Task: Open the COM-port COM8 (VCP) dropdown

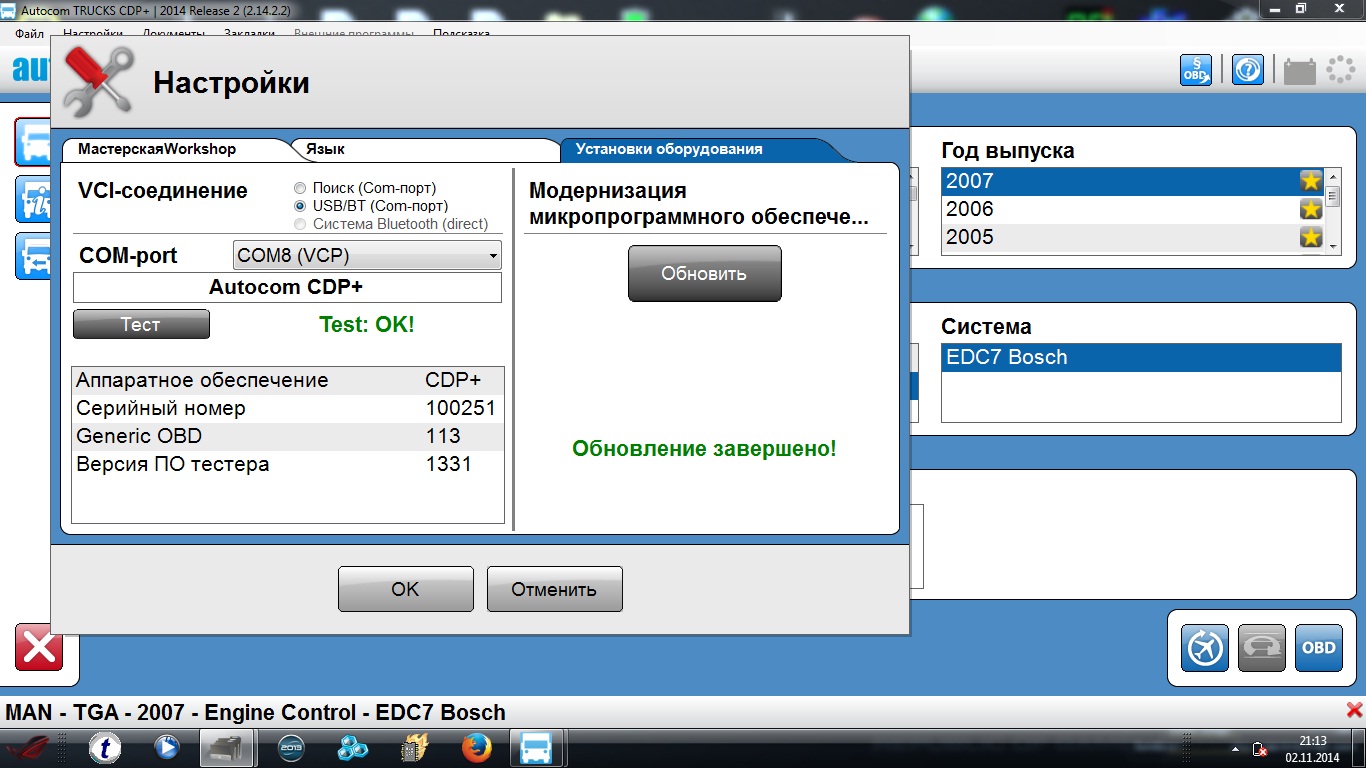Action: (x=367, y=255)
